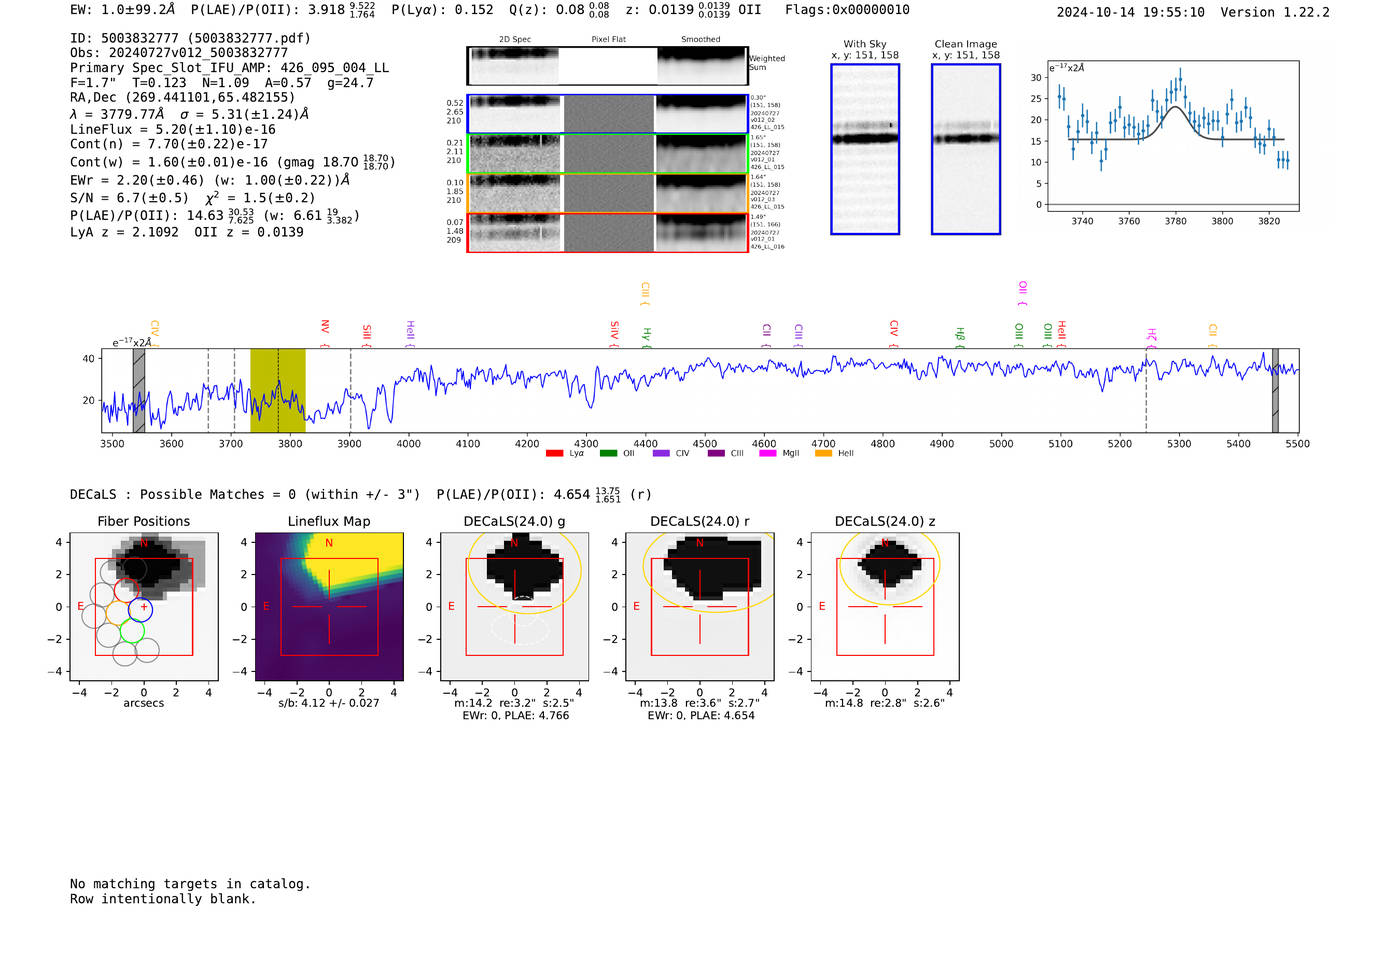The width and height of the screenshot is (1400, 953).
Task: Click the 'EW: 1.0±99.2Å' header value
Action: pos(122,10)
